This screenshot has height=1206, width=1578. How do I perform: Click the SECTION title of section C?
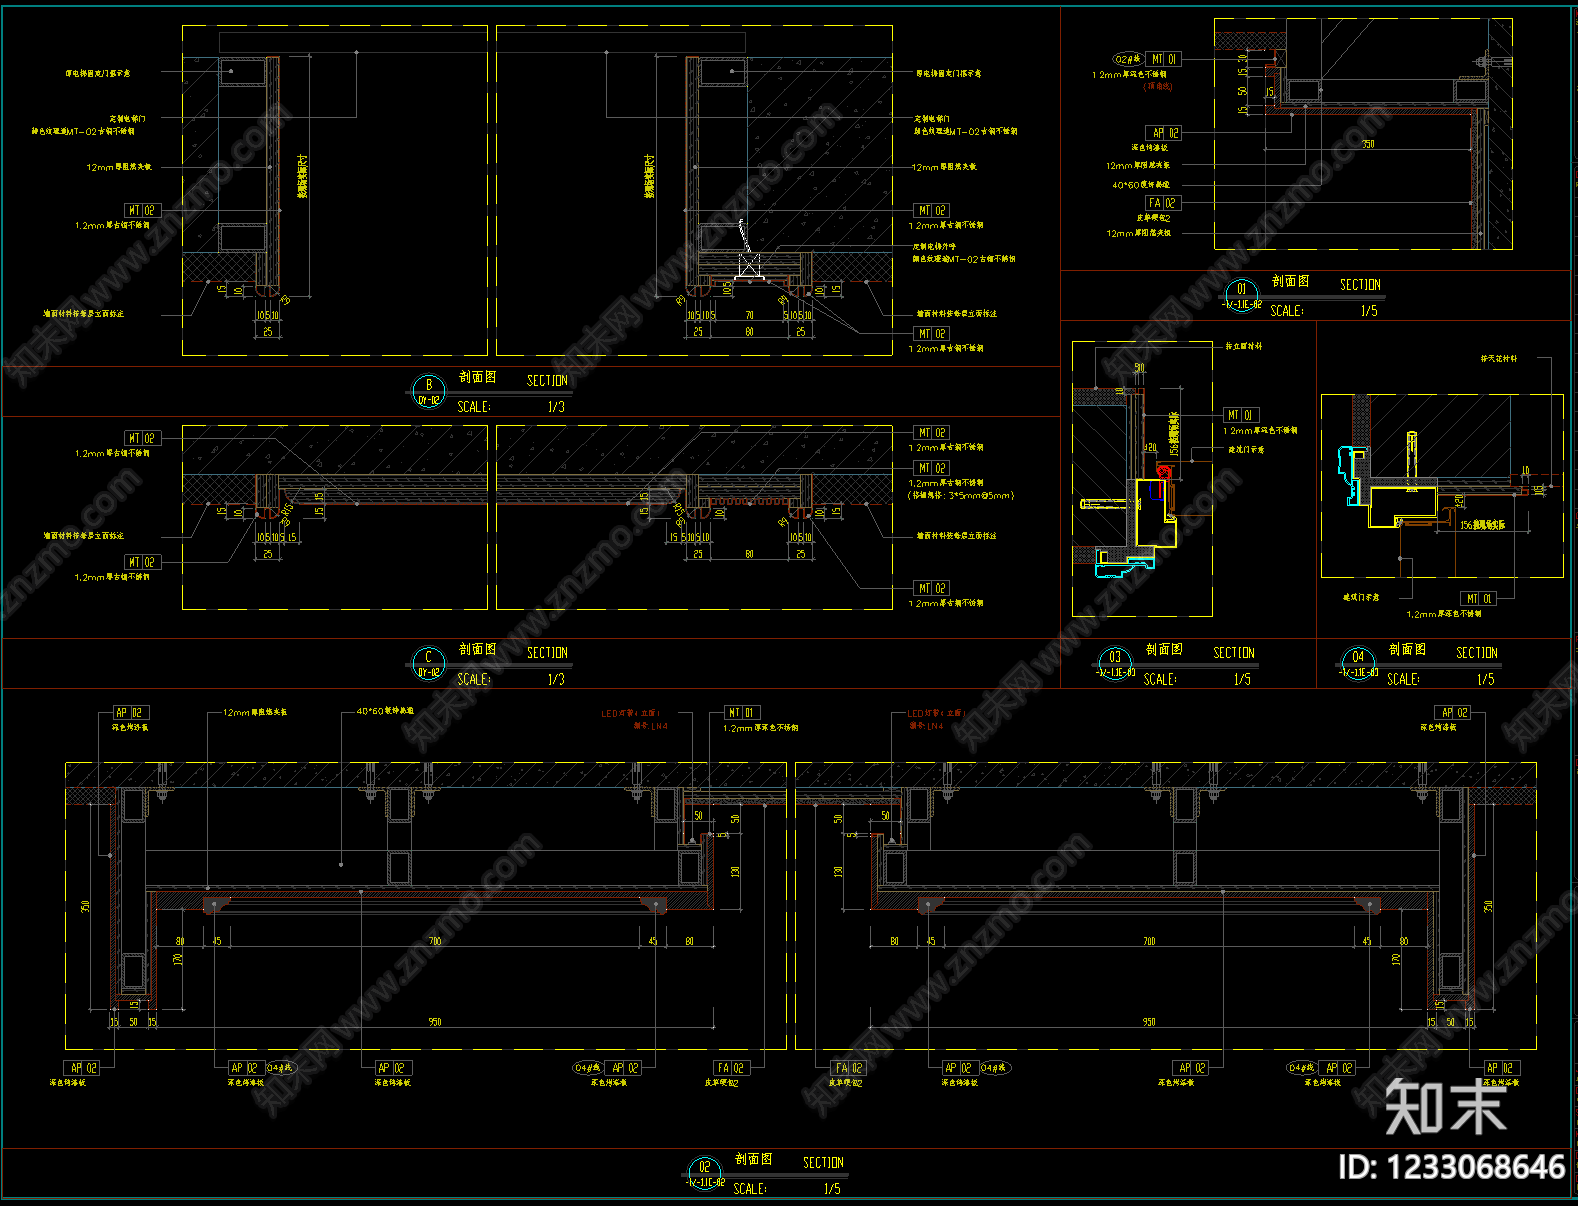547,653
